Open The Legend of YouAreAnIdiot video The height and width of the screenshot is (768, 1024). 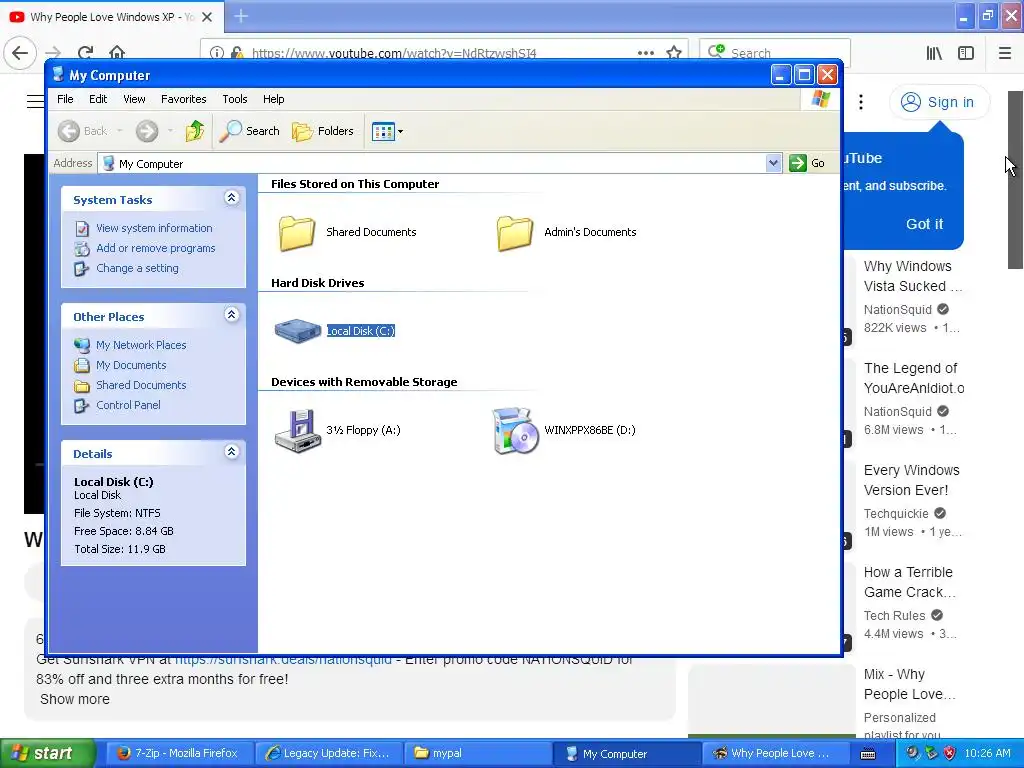pos(914,378)
